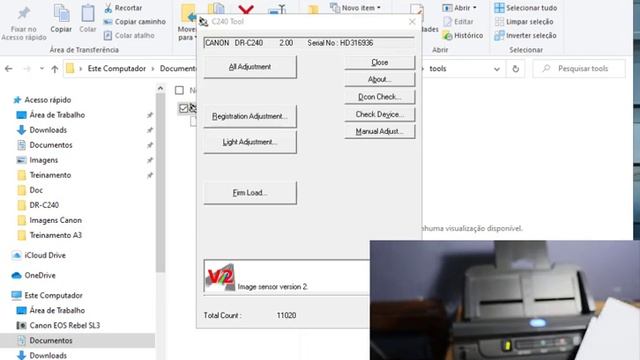
Task: Click Limpar seleção in the ribbon
Action: 524,22
